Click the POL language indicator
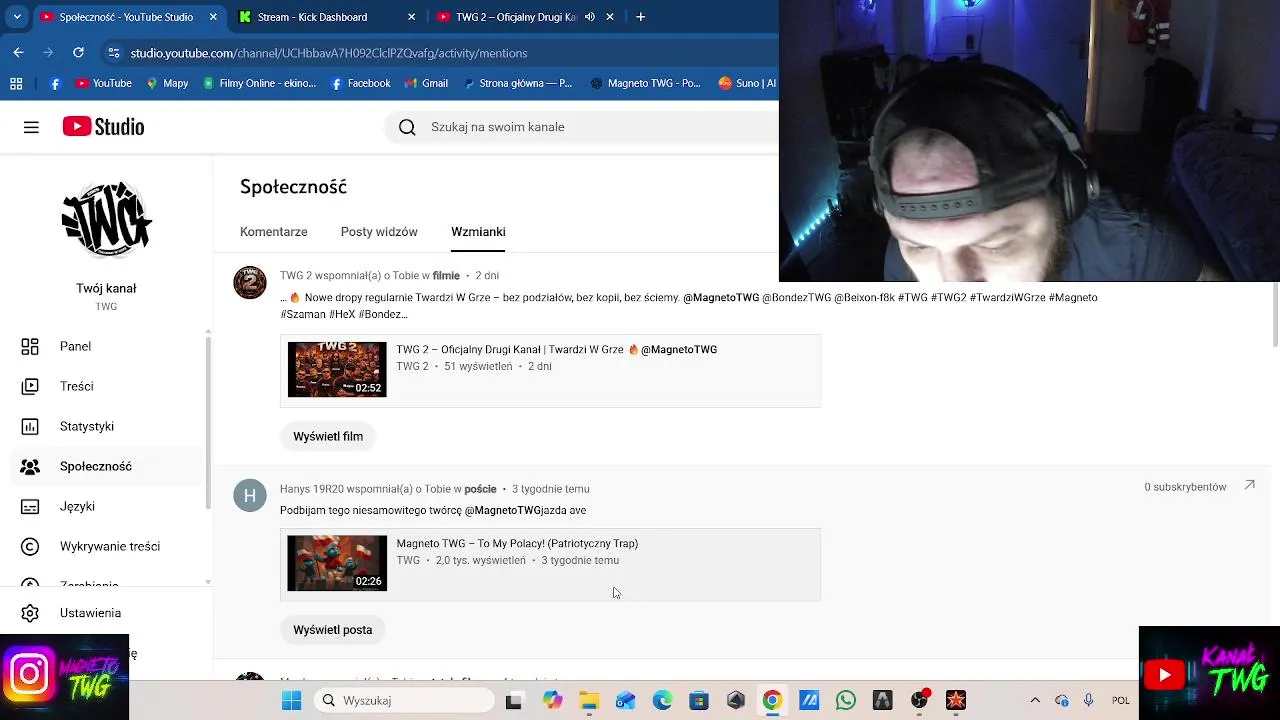 point(1121,701)
